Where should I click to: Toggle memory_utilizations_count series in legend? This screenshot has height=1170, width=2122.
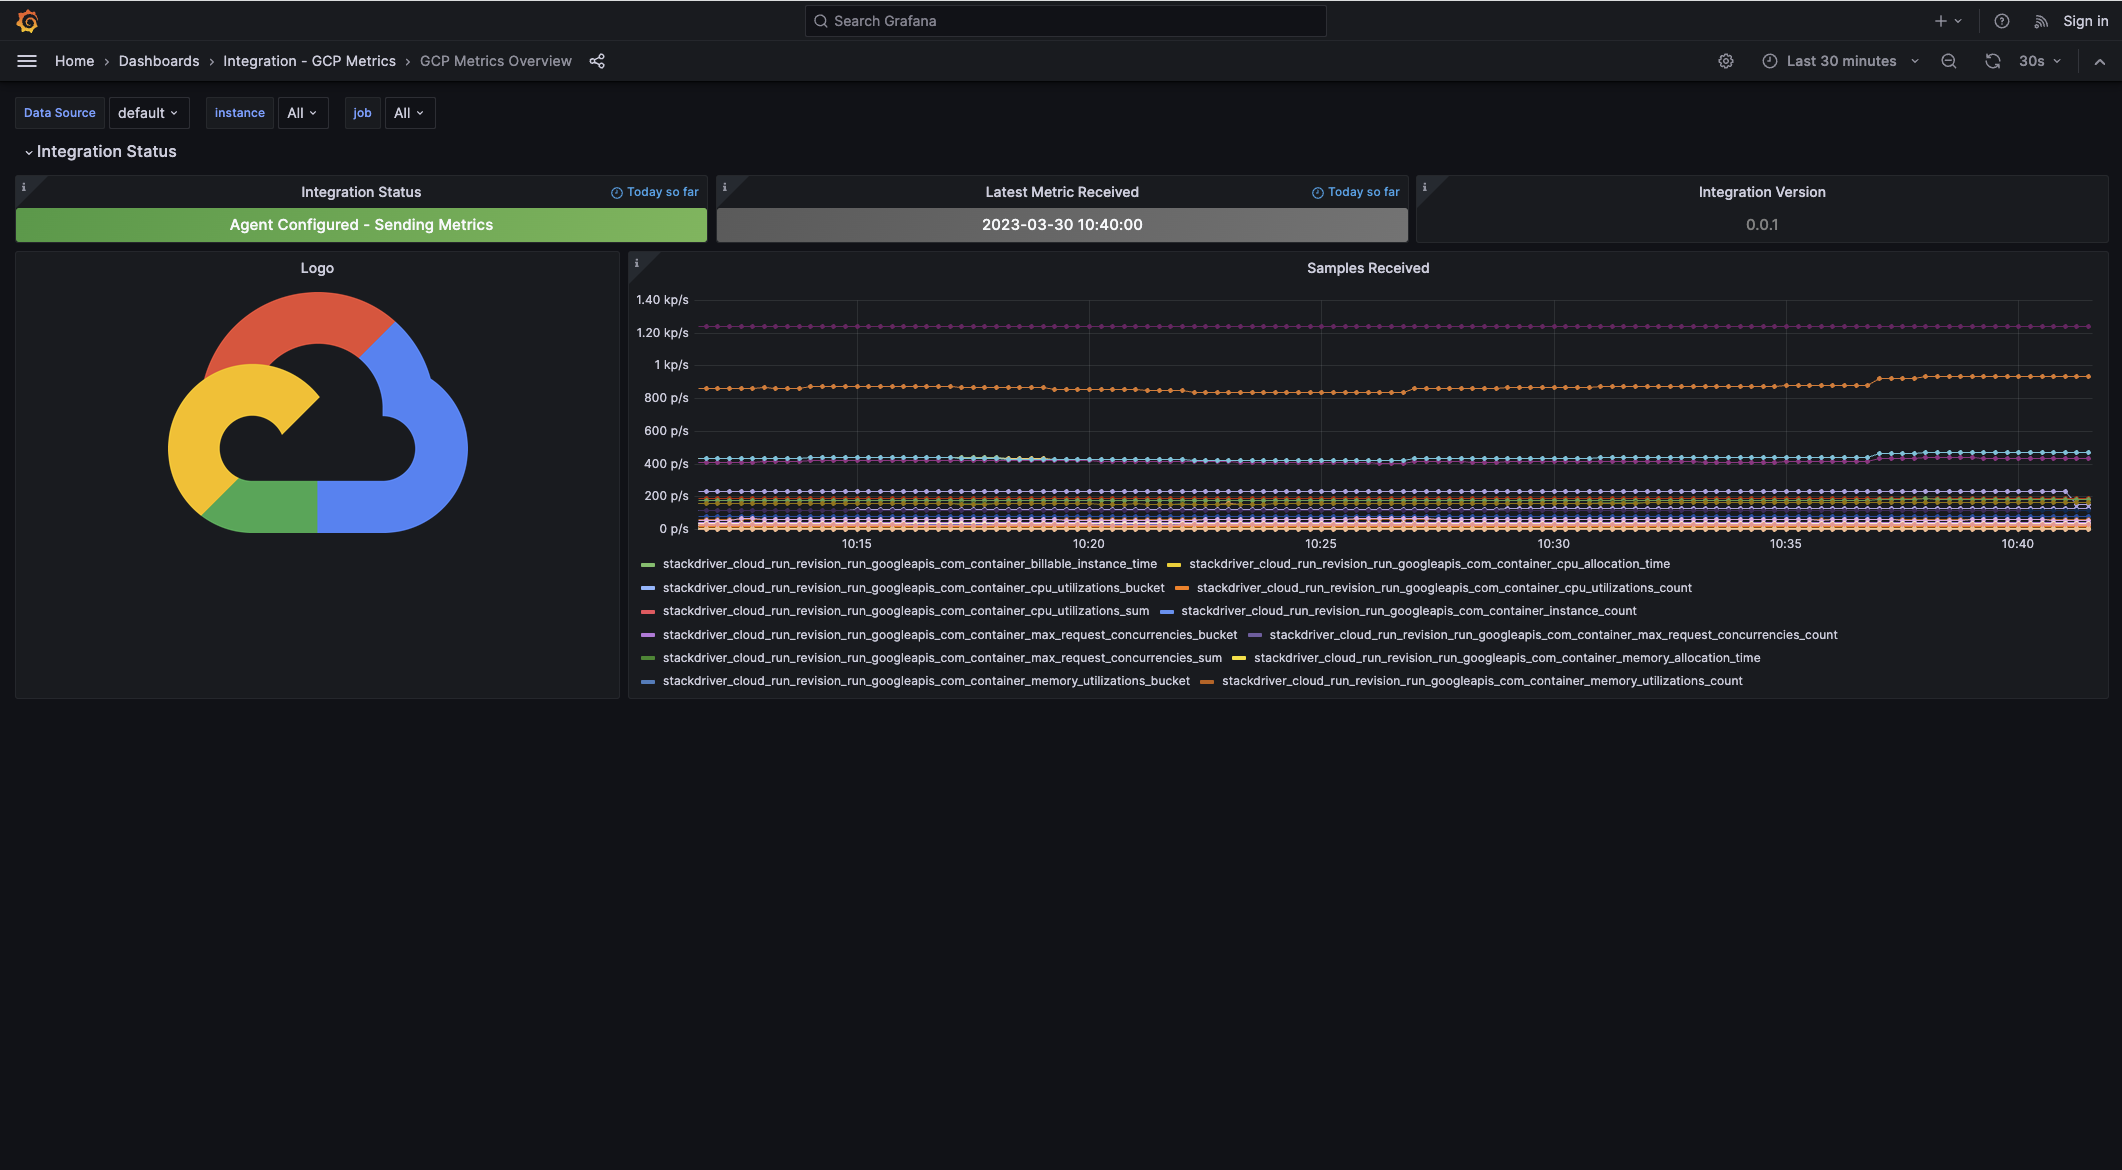[x=1481, y=681]
